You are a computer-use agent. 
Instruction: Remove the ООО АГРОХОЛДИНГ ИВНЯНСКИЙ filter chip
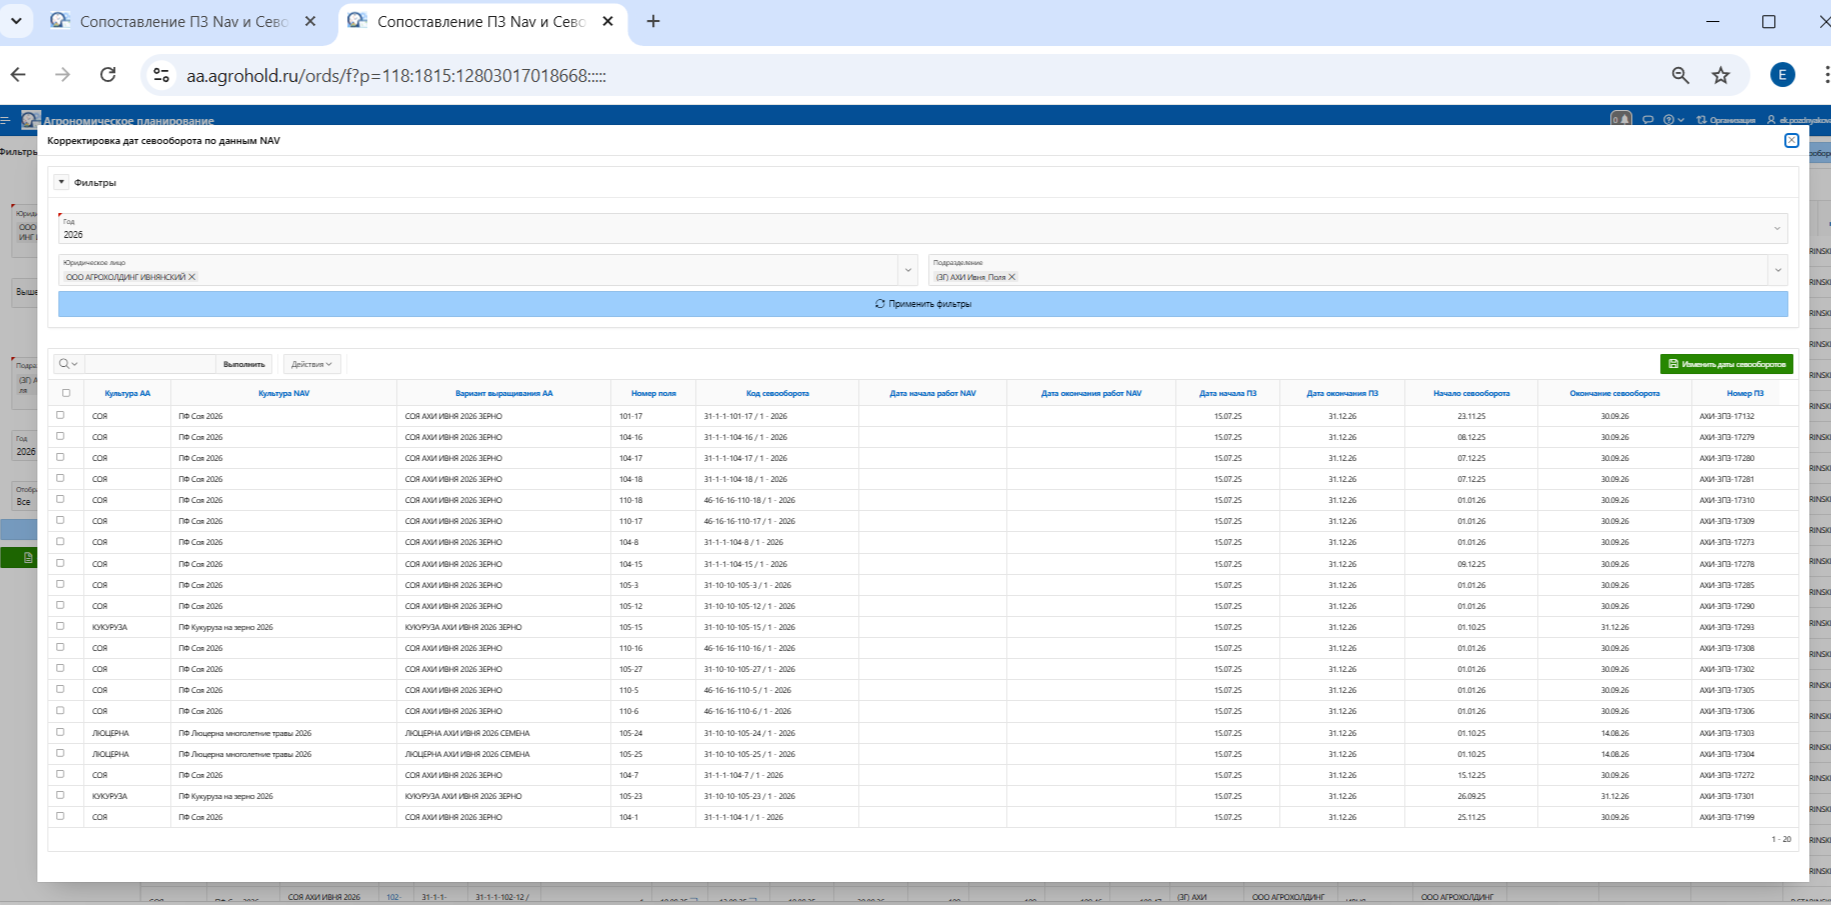pos(192,277)
